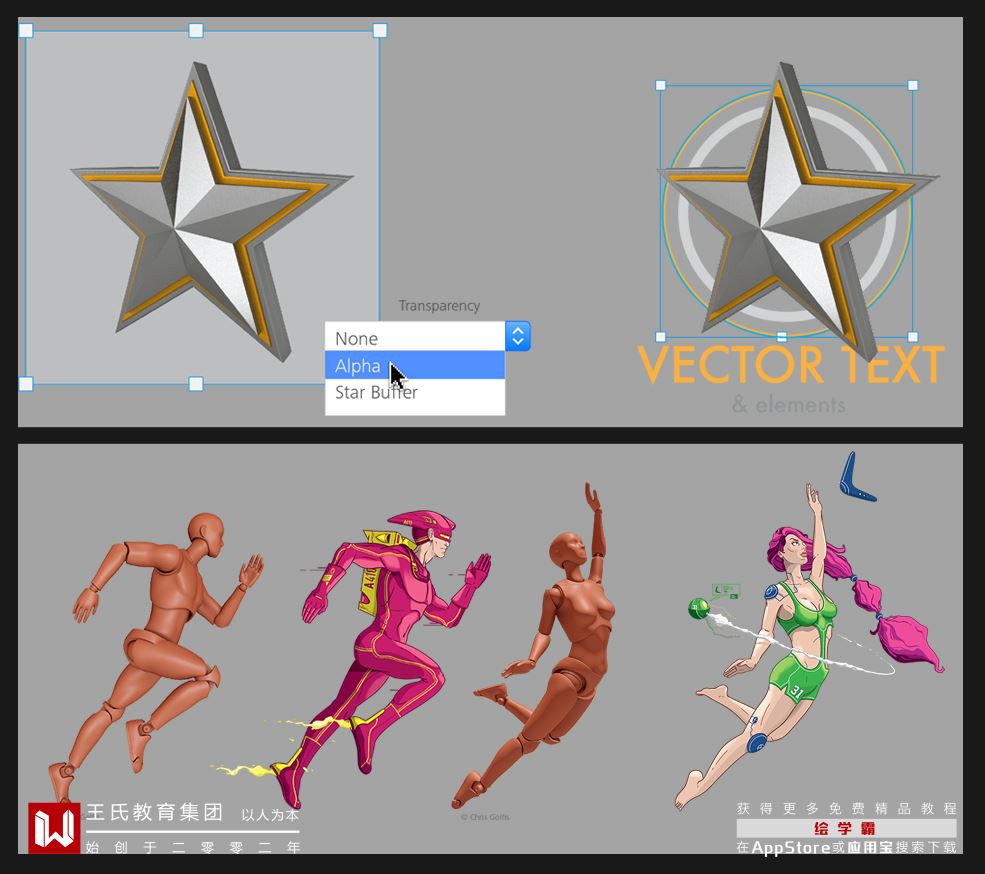This screenshot has height=874, width=985.
Task: Pick Star Buffer transparency option
Action: tap(415, 393)
